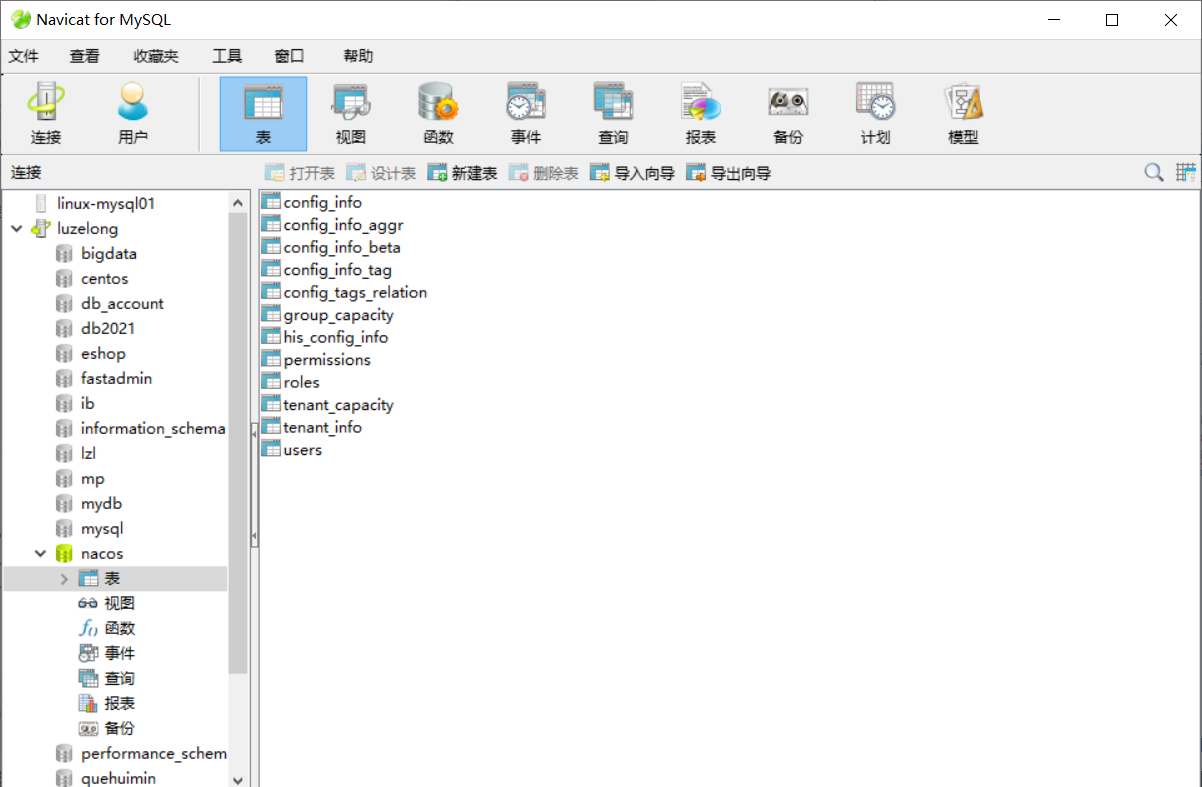This screenshot has height=787, width=1202.
Task: Click the 备份 tape icon under nacos
Action: pos(88,729)
